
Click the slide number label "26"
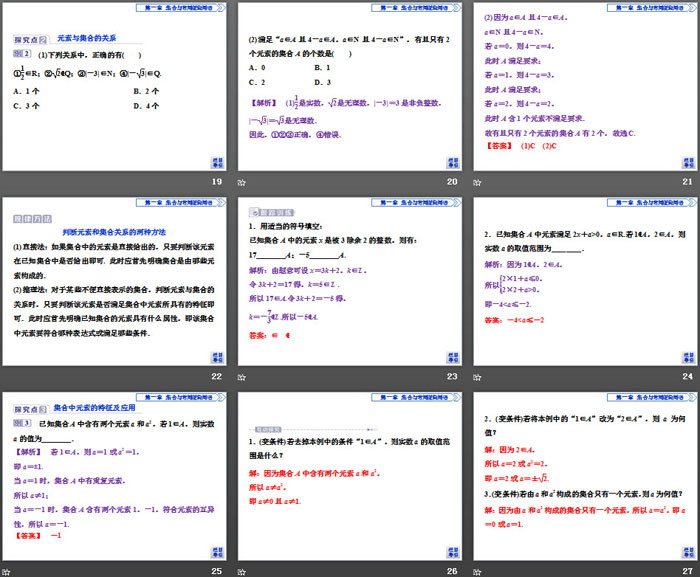(452, 571)
